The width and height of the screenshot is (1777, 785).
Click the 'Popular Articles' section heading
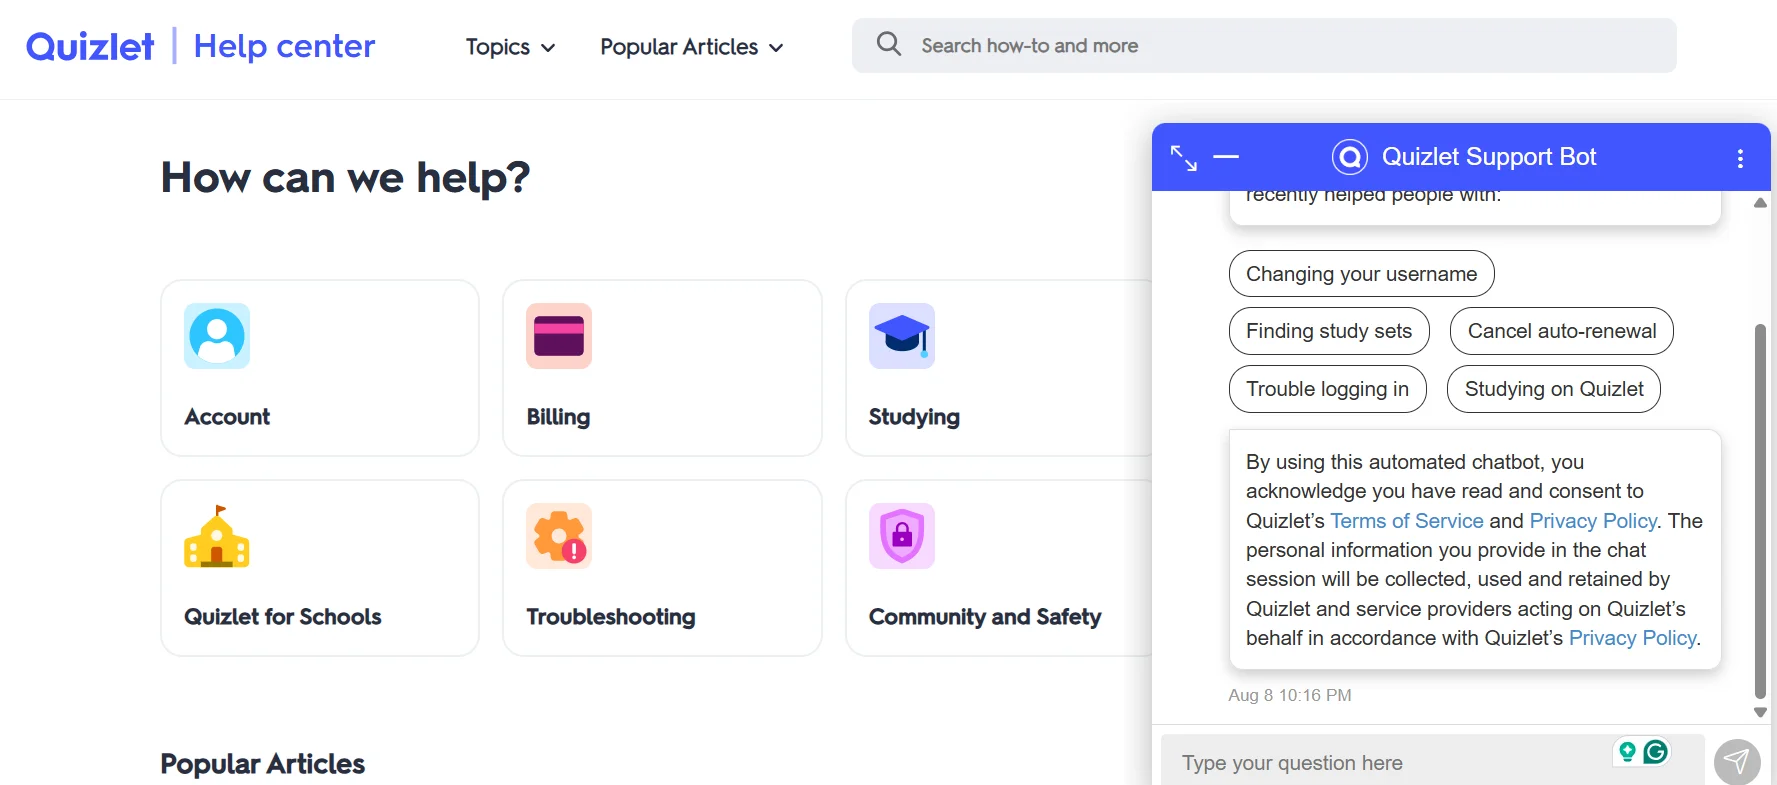[x=263, y=764]
